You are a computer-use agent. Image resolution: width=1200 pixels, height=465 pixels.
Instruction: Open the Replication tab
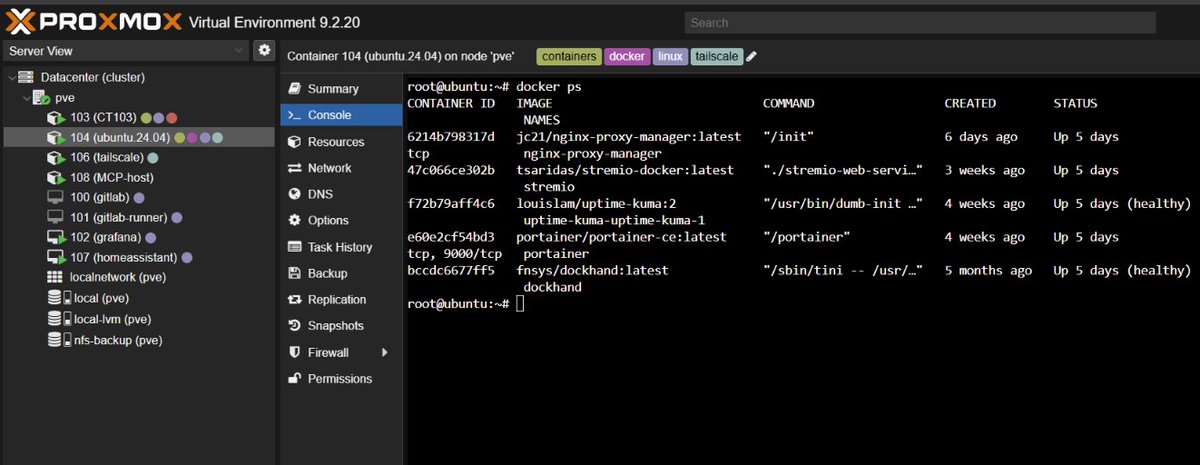pos(342,299)
